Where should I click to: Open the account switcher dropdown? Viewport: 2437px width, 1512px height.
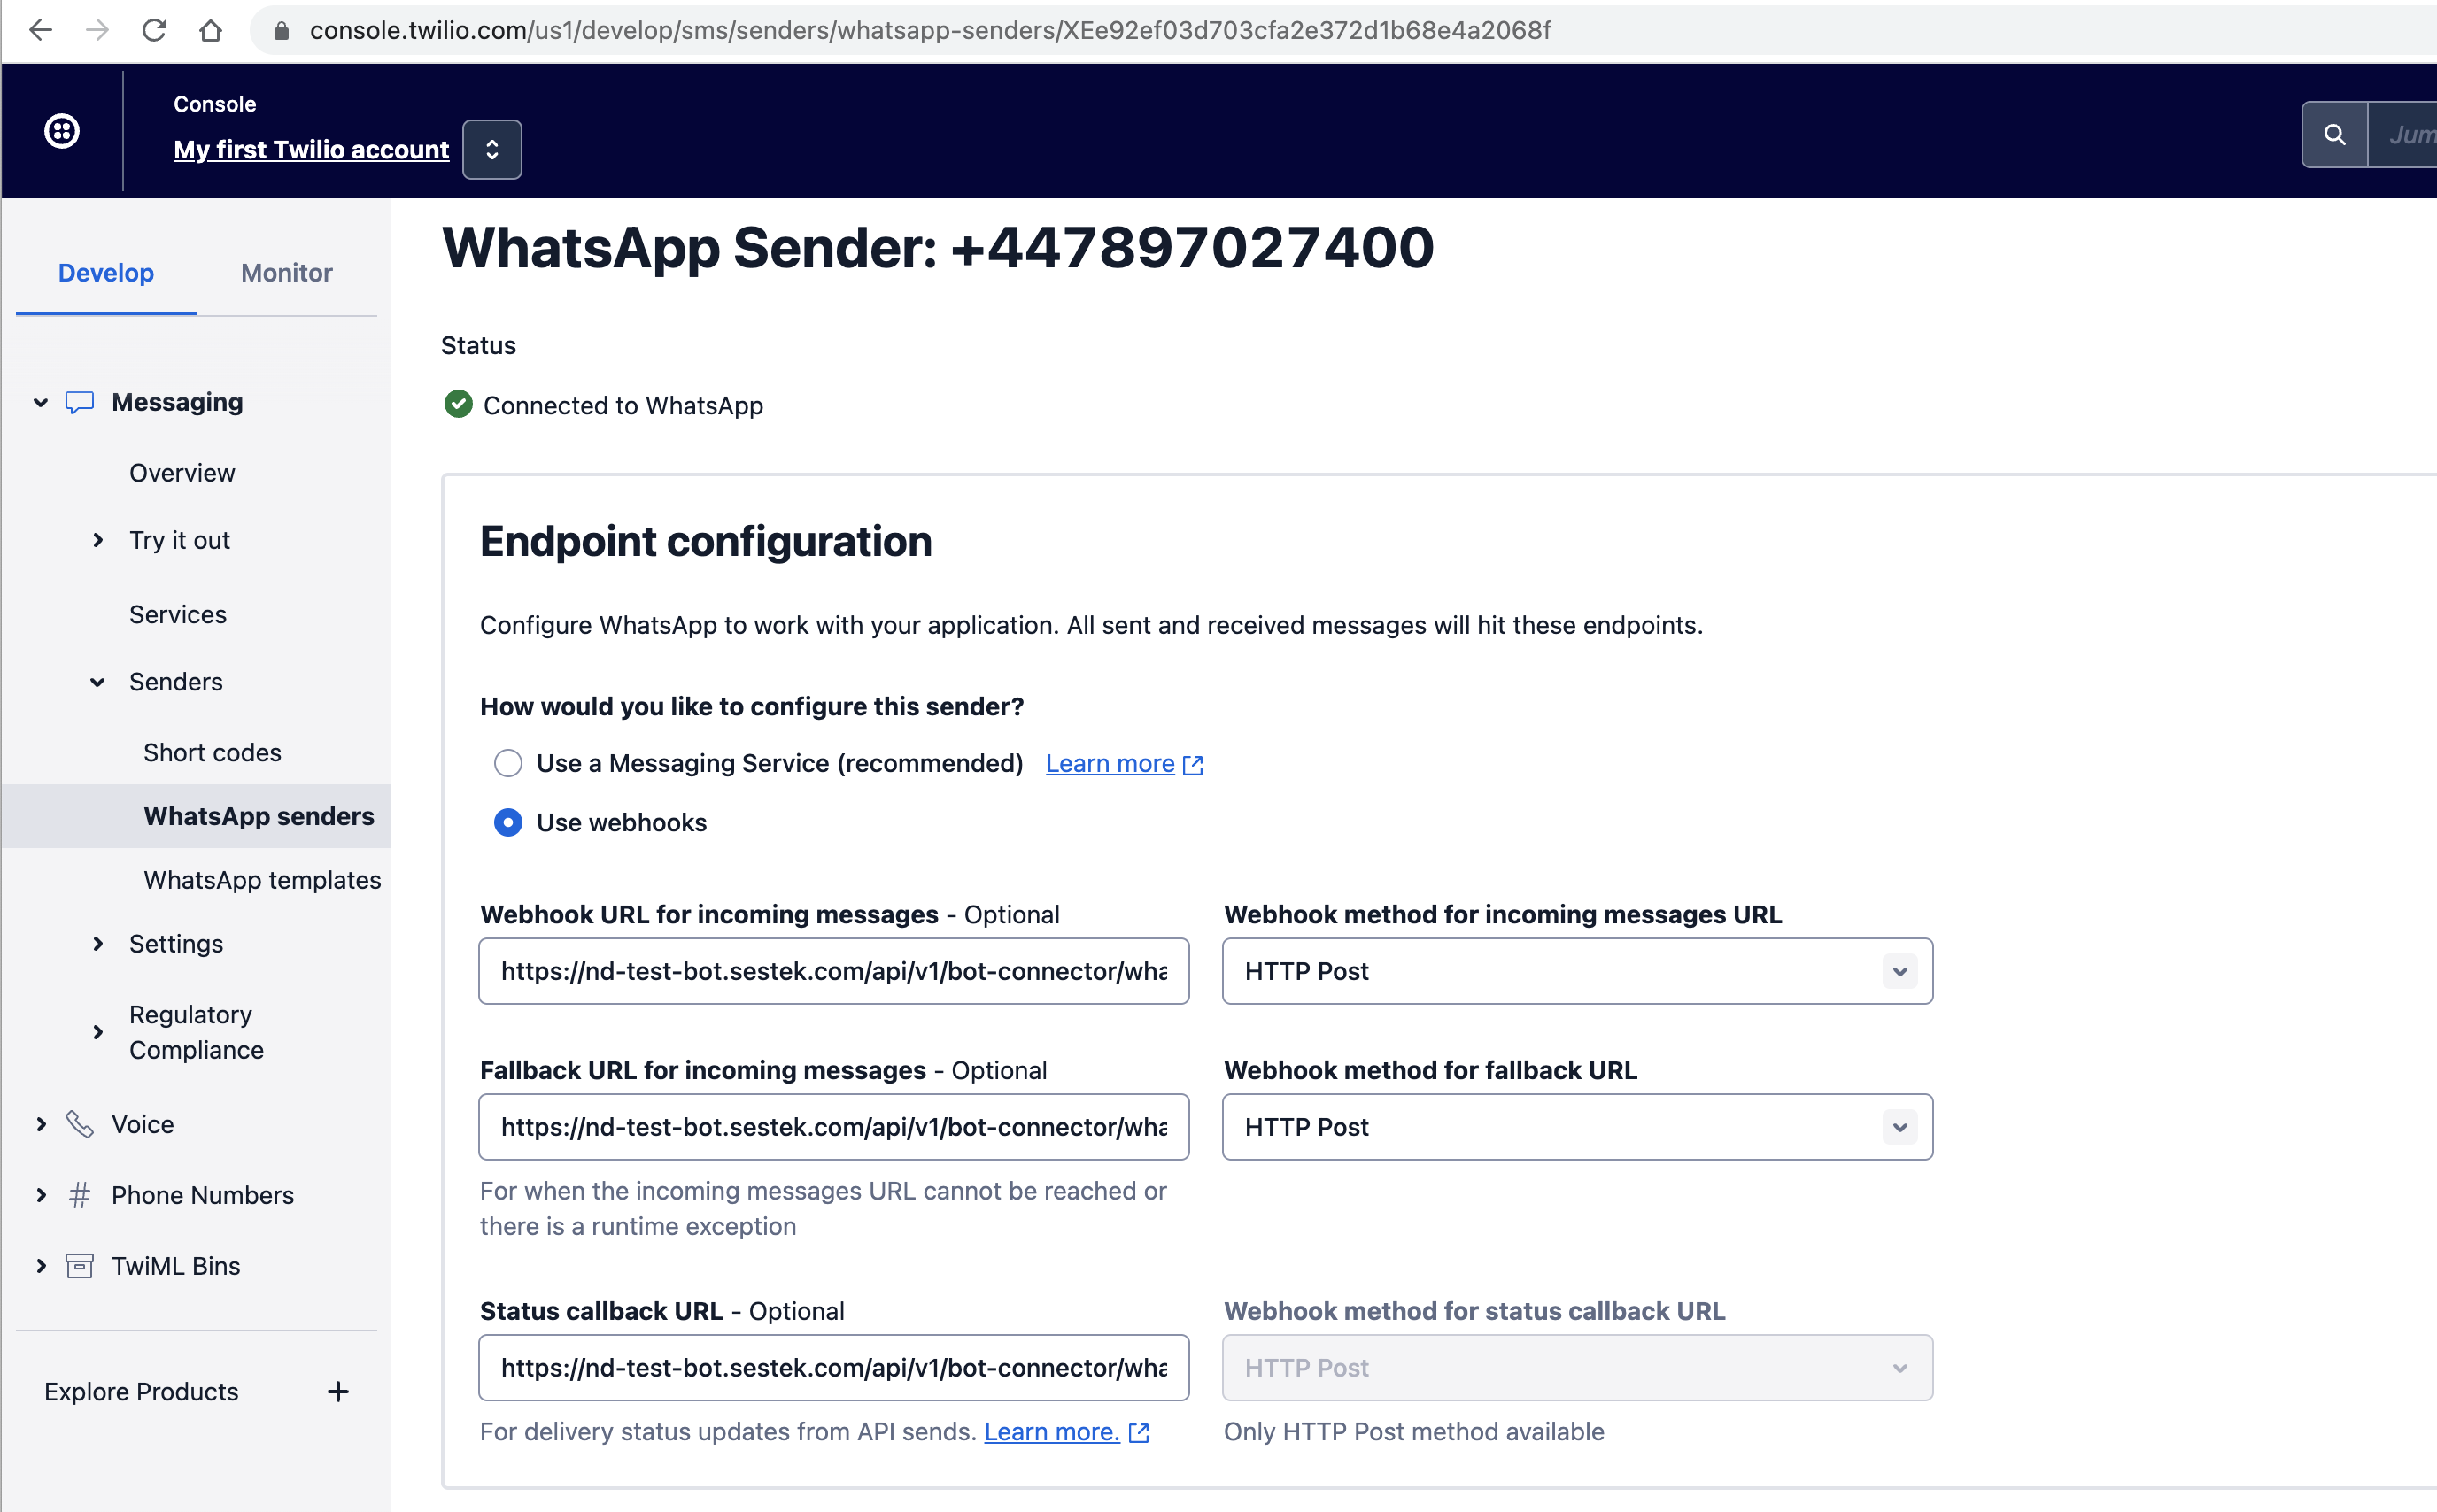point(492,149)
